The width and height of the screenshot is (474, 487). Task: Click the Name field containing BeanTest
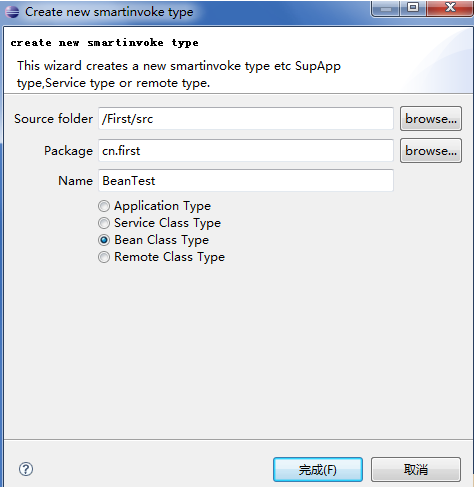coord(246,180)
